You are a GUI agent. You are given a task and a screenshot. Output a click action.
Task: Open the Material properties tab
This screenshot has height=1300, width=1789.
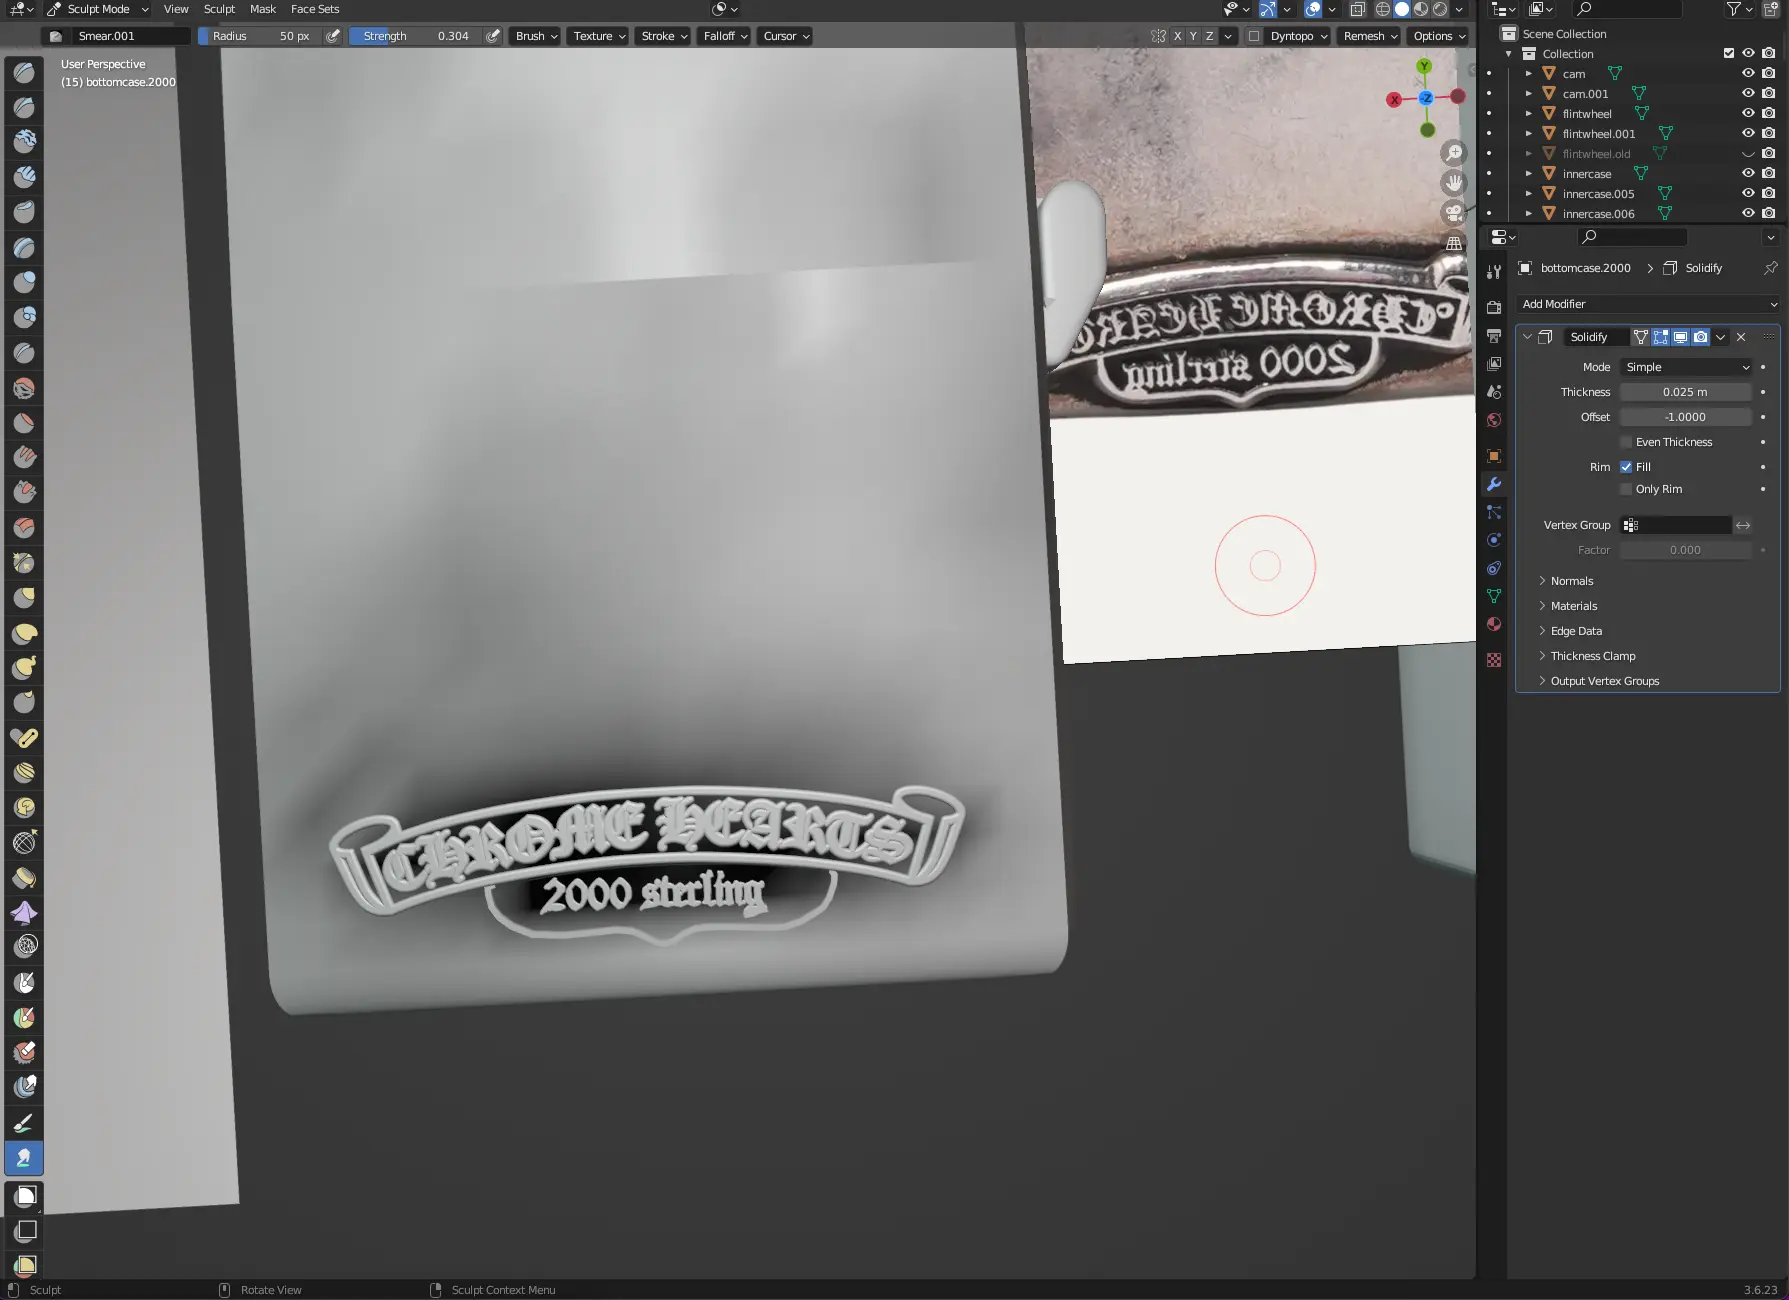(1494, 624)
